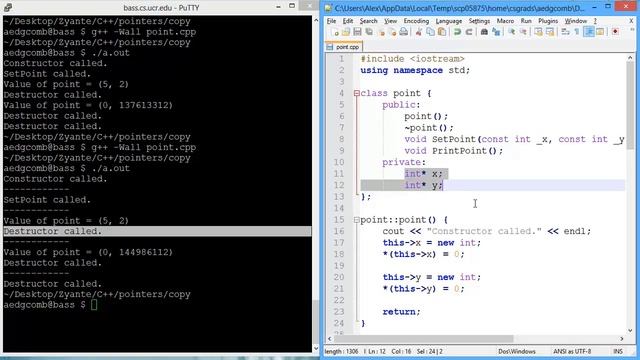Click 'length : 1306' in status bar
The width and height of the screenshot is (640, 360).
pos(341,351)
